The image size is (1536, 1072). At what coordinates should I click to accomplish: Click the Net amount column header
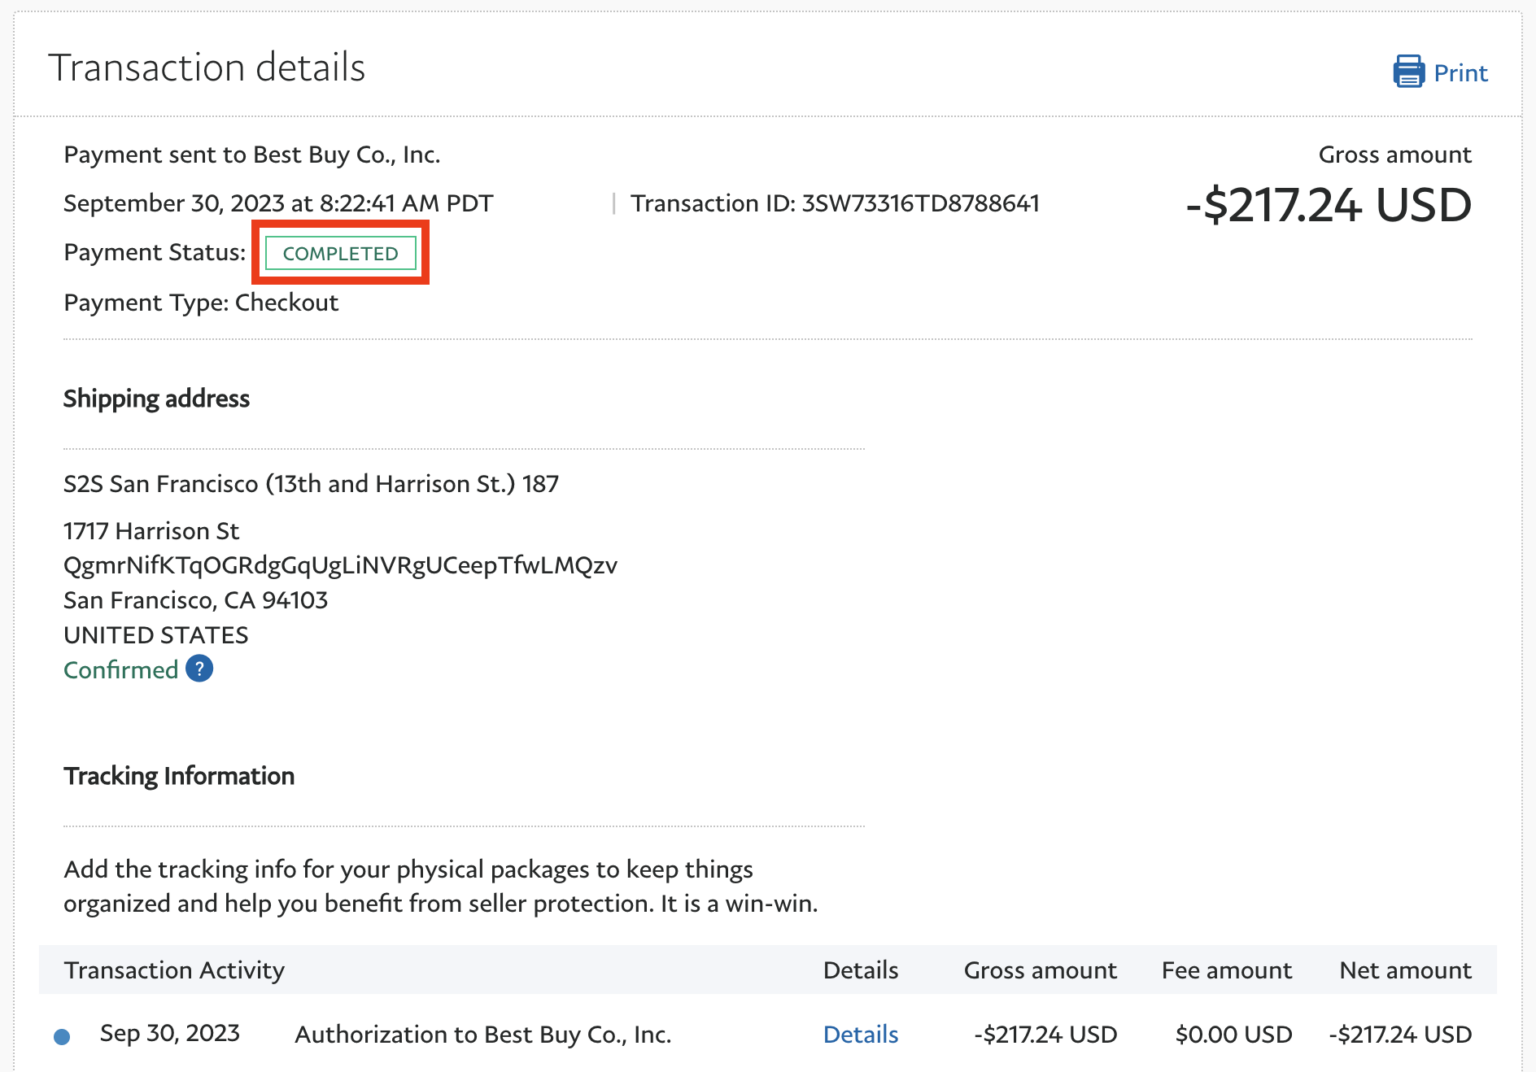(1404, 970)
